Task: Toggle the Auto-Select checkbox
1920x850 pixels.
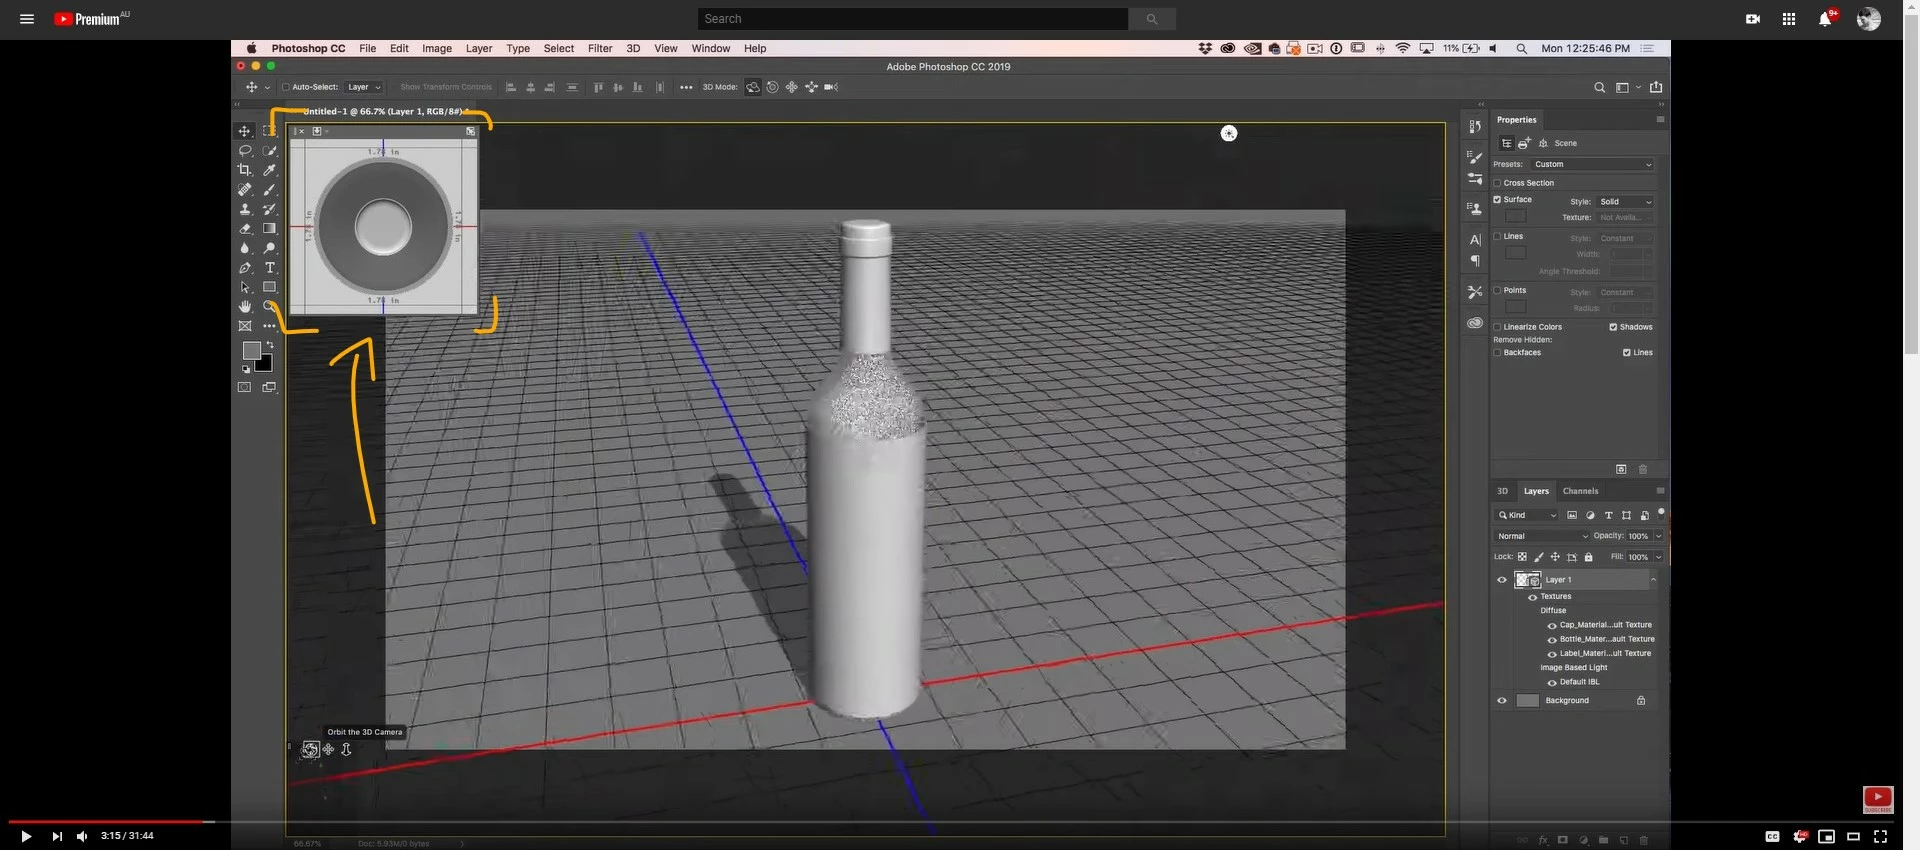Action: (285, 87)
